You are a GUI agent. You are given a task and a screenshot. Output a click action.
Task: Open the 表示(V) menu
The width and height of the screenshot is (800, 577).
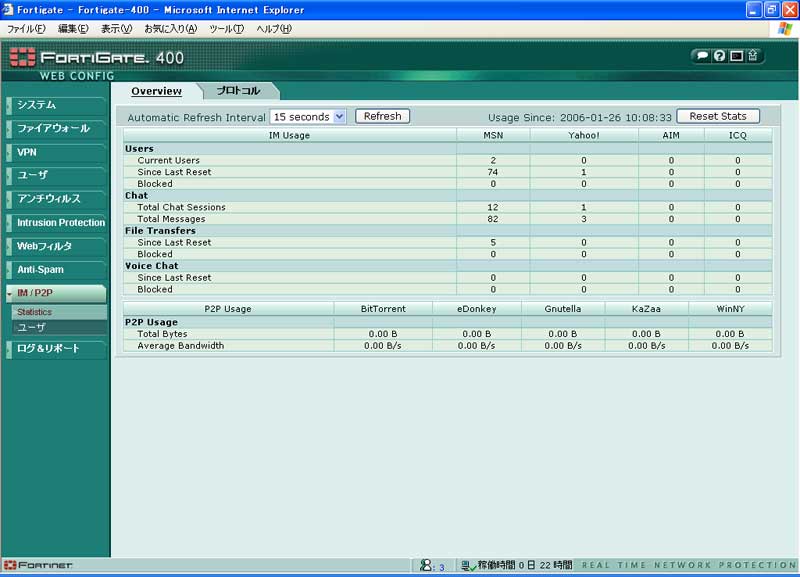[x=116, y=29]
